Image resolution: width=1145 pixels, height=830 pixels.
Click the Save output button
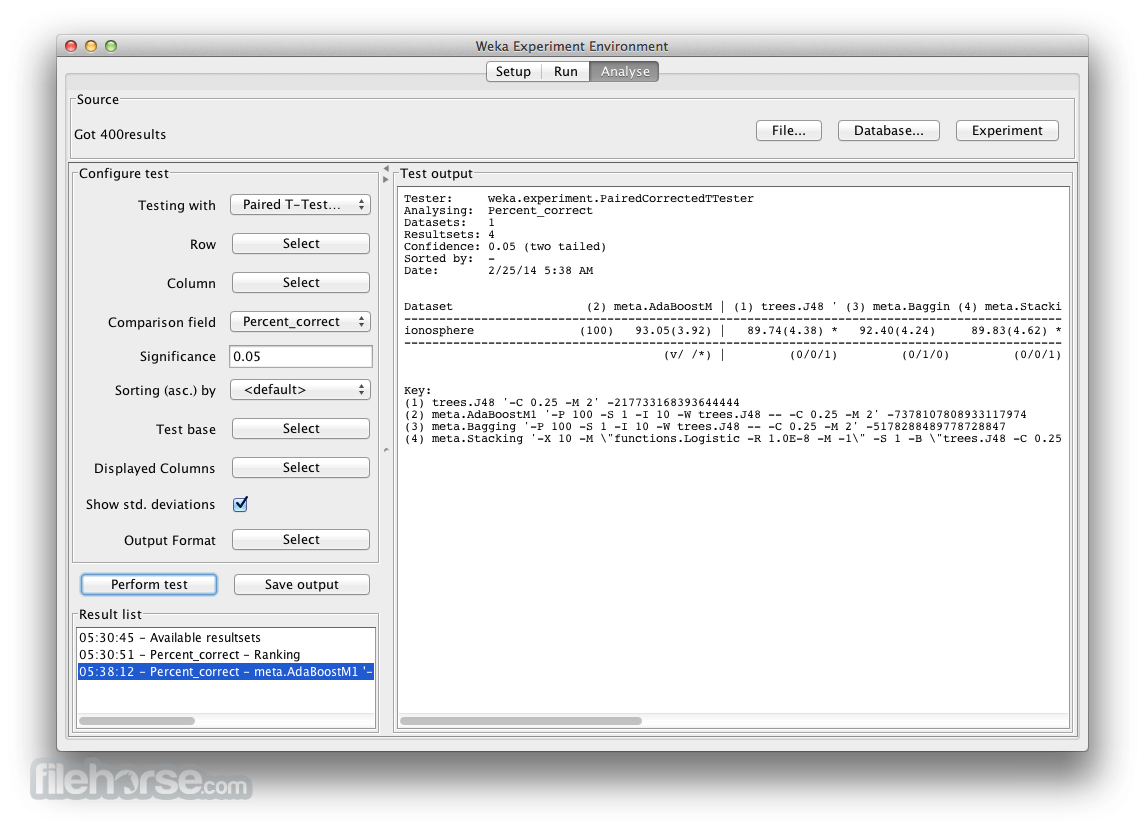tap(302, 585)
